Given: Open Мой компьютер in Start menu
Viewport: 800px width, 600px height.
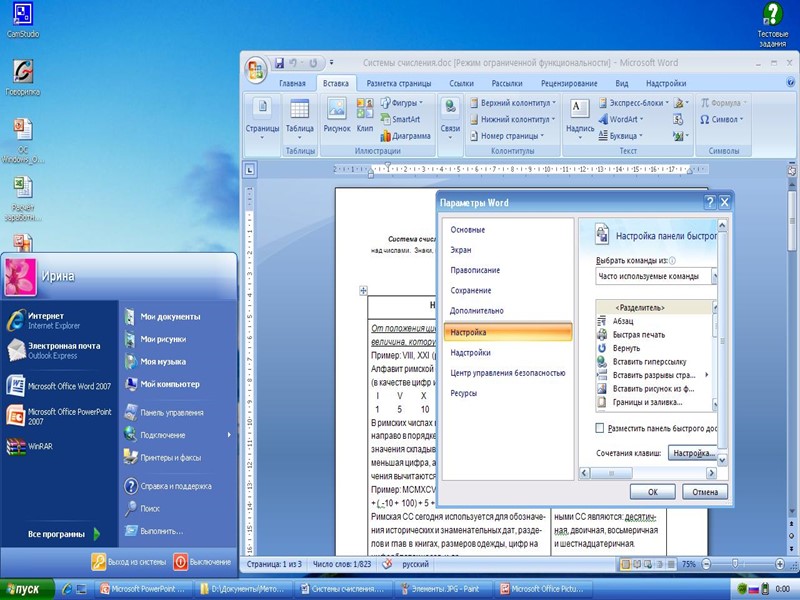Looking at the screenshot, I should [162, 384].
